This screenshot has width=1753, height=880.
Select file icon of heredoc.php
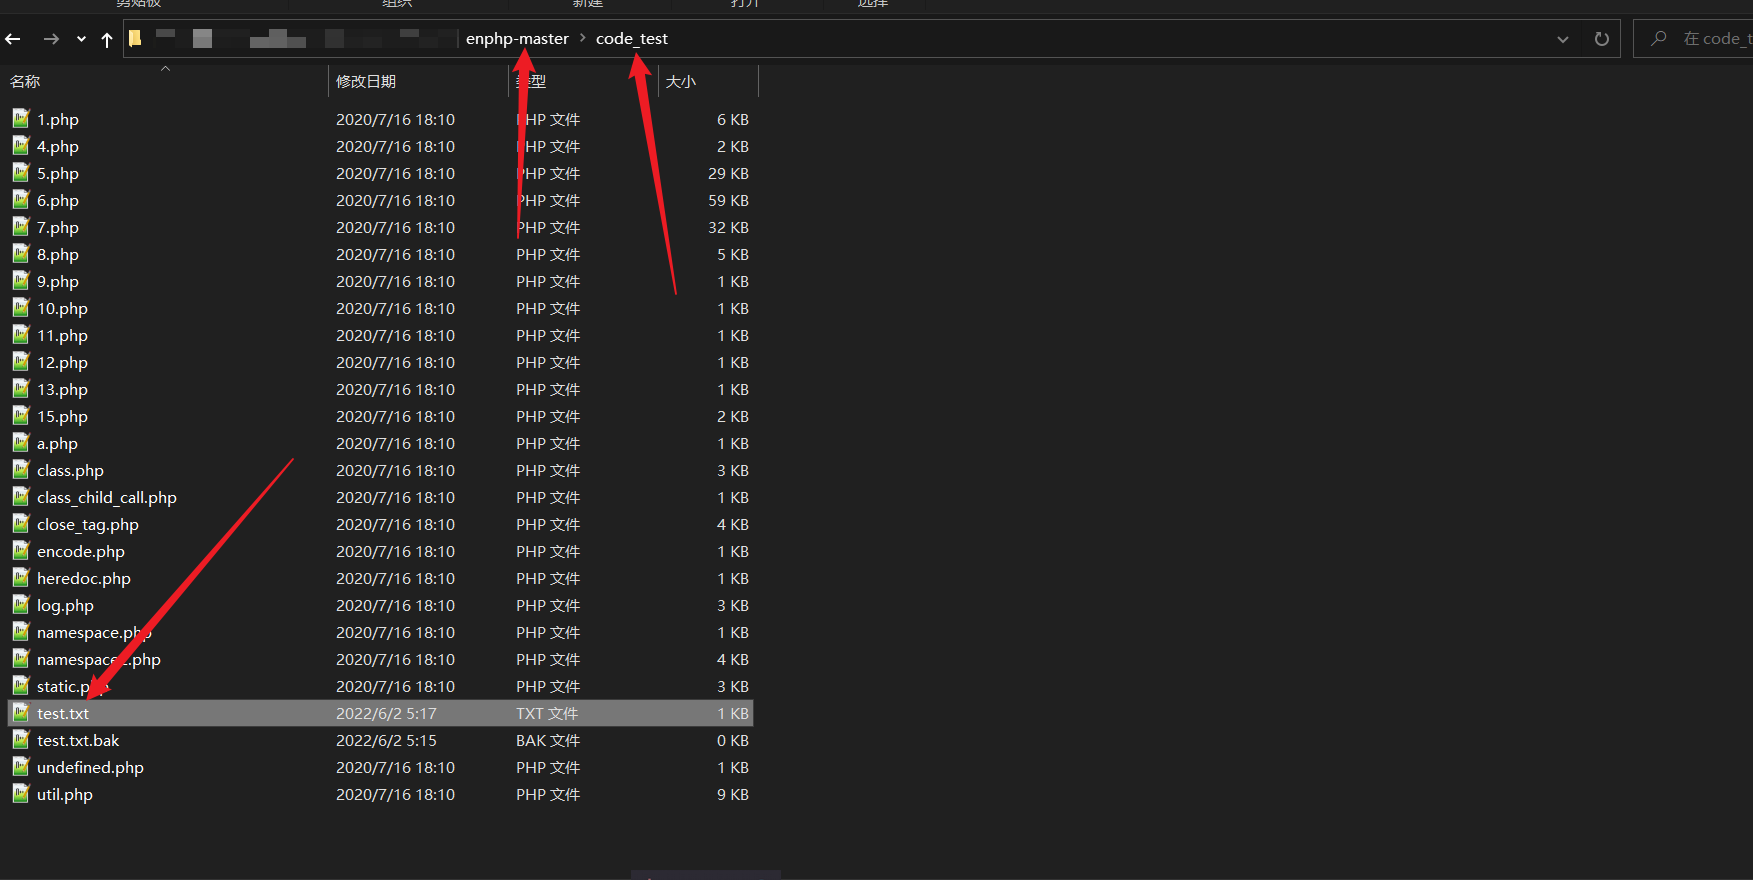coord(21,578)
